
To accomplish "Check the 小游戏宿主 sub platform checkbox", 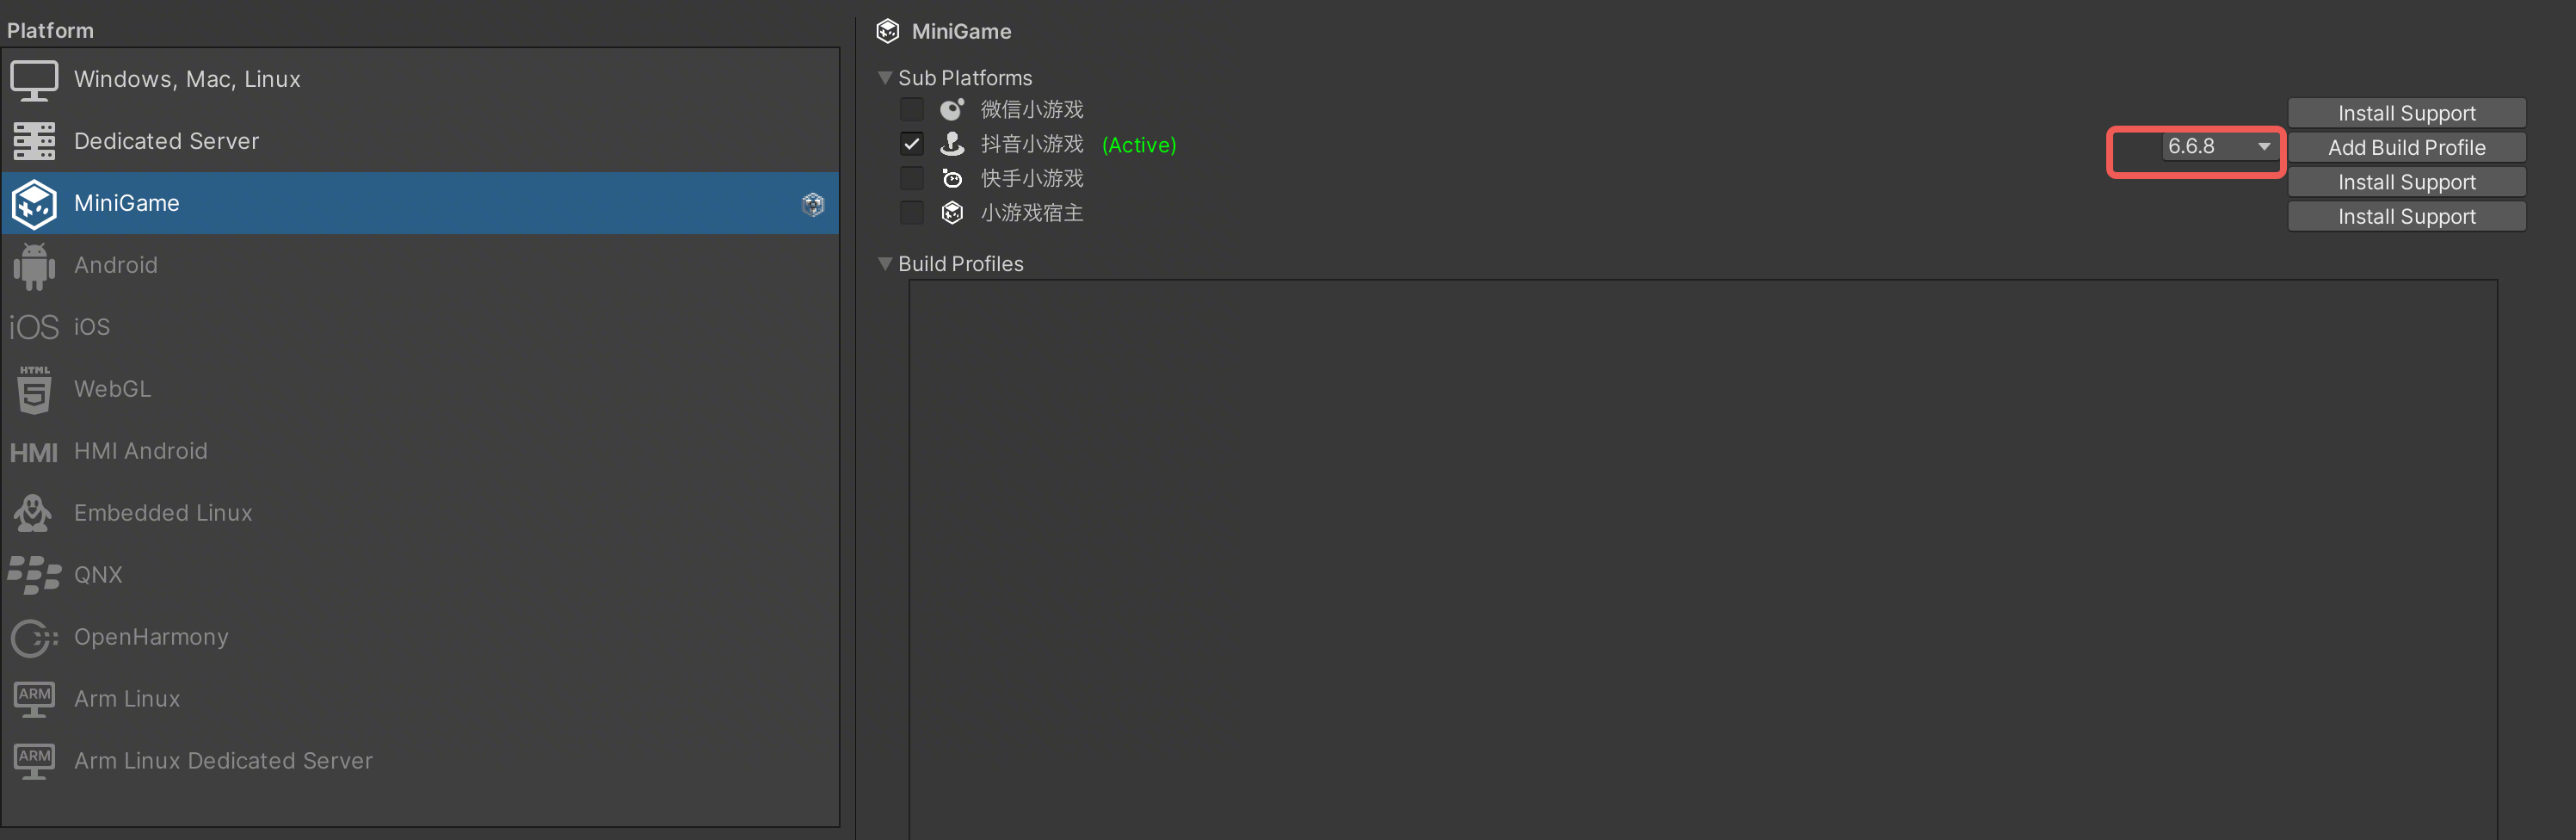I will pyautogui.click(x=911, y=213).
